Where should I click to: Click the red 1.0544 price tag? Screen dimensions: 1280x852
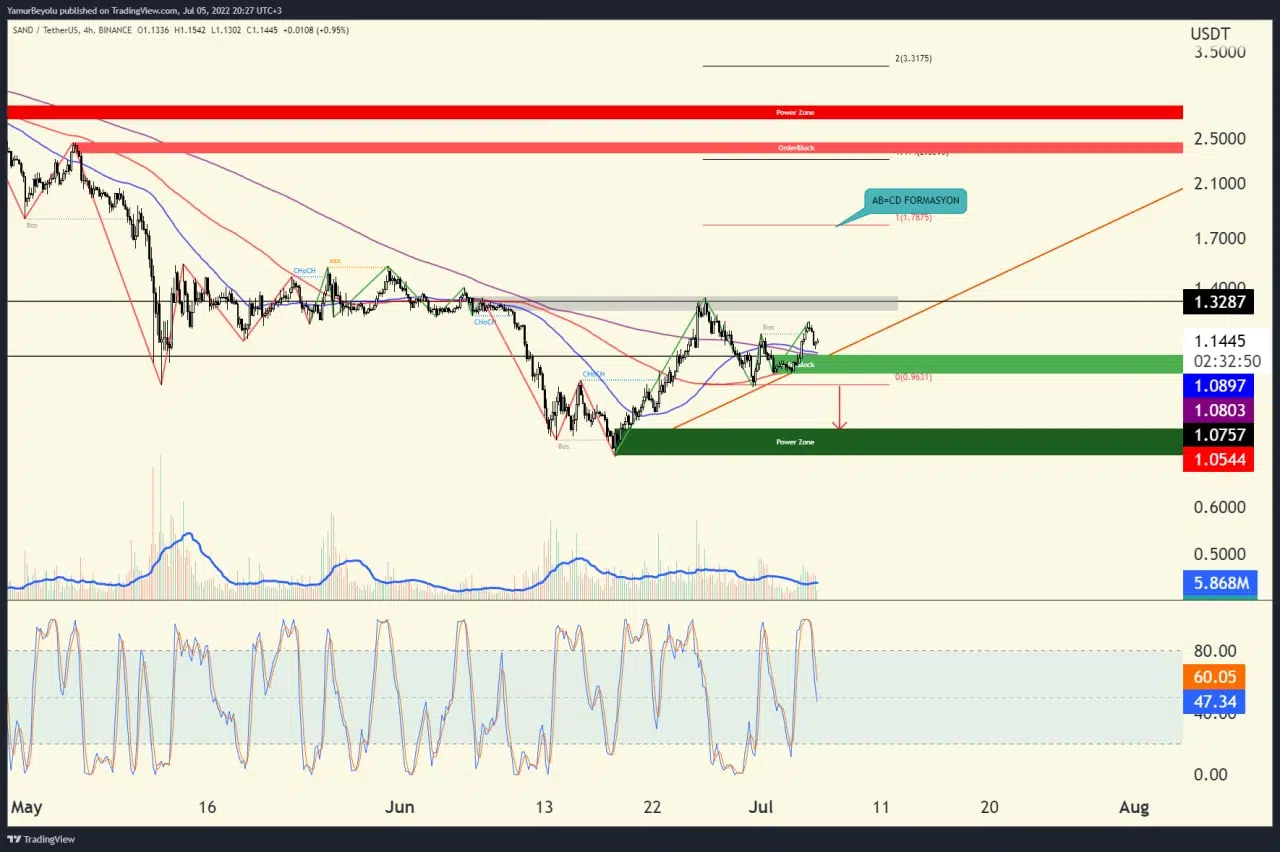[x=1217, y=460]
